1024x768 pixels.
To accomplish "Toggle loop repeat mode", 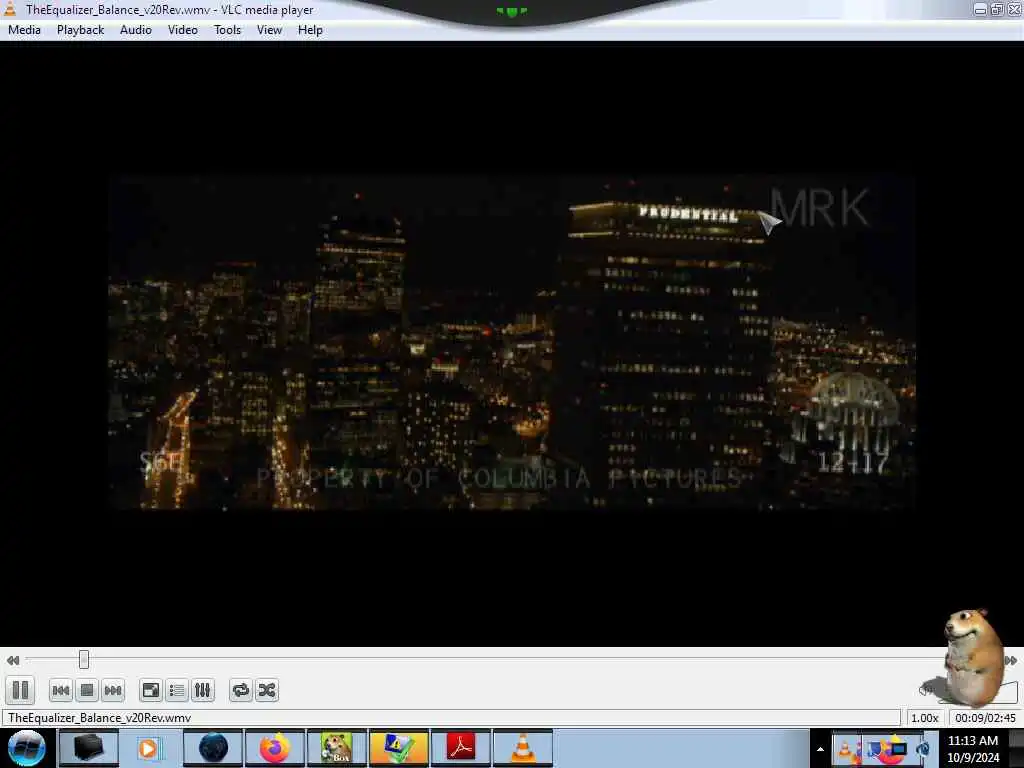I will [x=241, y=690].
